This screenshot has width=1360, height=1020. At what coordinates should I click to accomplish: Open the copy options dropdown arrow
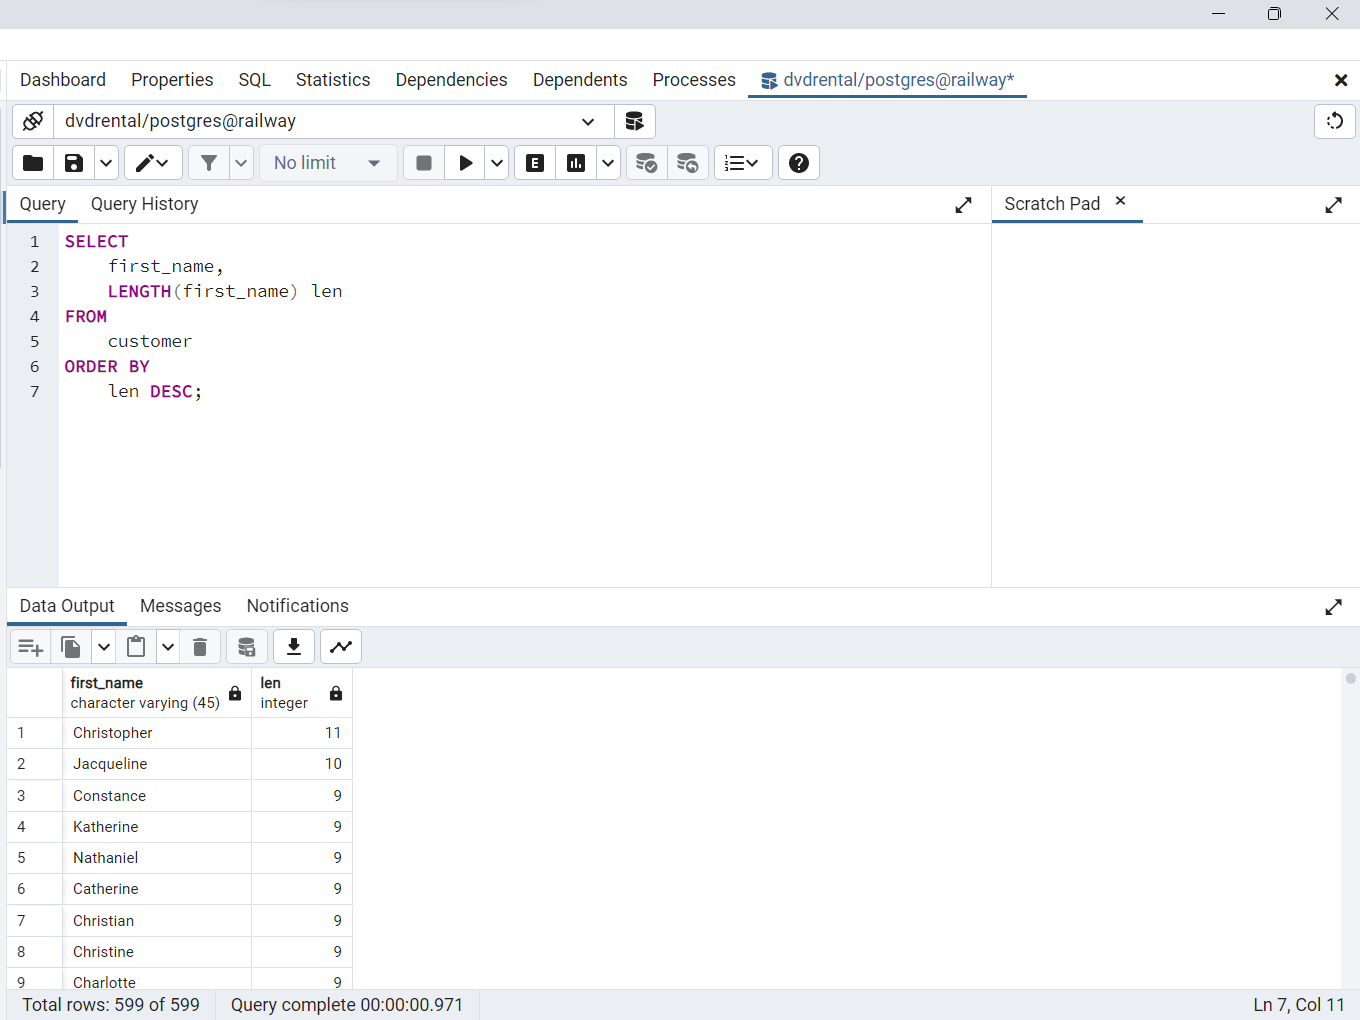tap(104, 647)
